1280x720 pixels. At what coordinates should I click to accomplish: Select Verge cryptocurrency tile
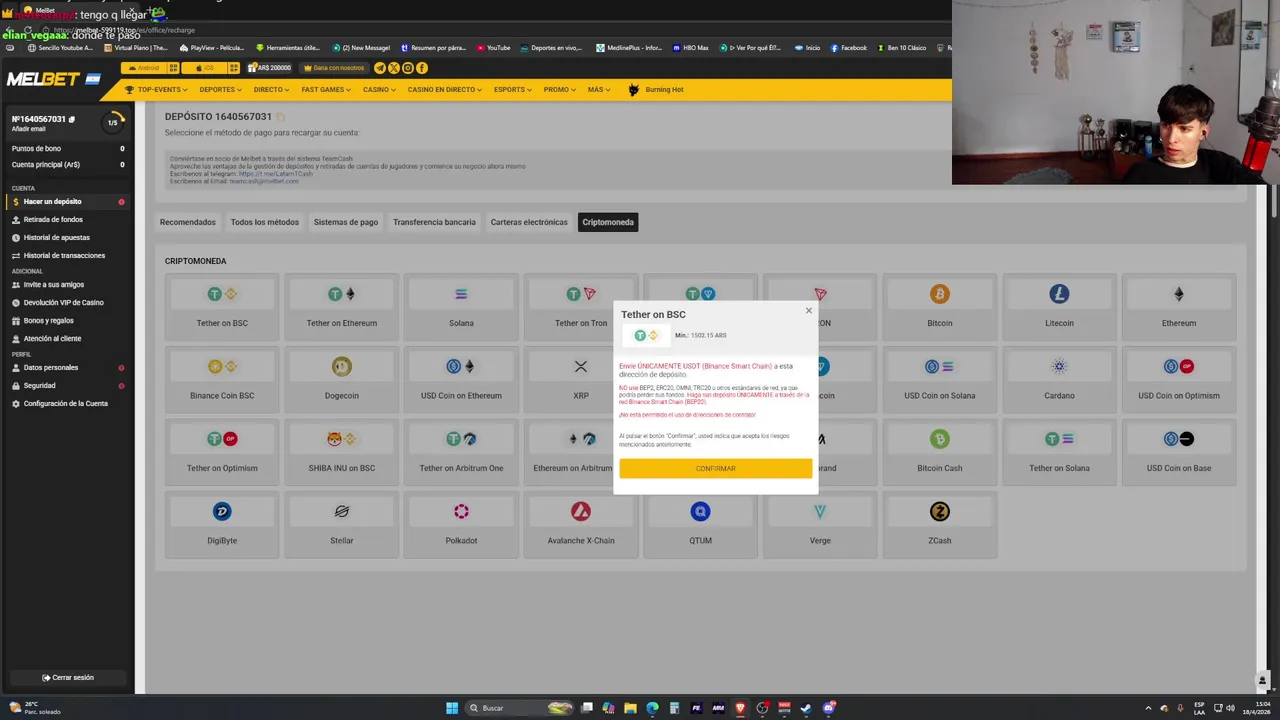click(x=820, y=523)
